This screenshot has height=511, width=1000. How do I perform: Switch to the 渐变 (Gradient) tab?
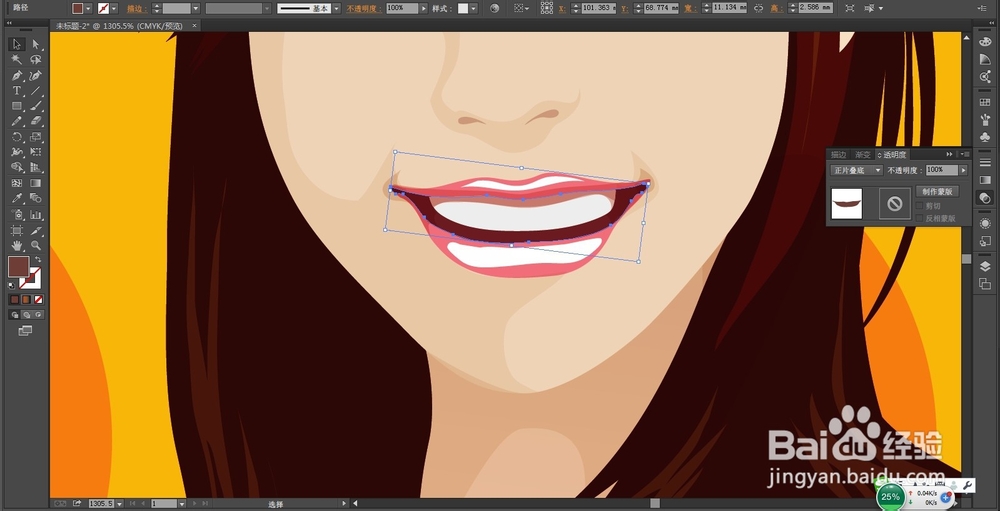coord(864,155)
